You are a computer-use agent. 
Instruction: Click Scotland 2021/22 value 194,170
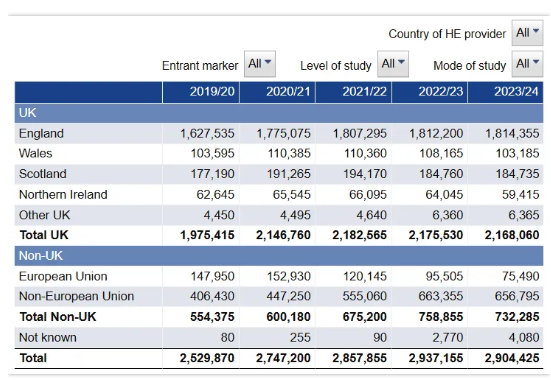coord(365,174)
